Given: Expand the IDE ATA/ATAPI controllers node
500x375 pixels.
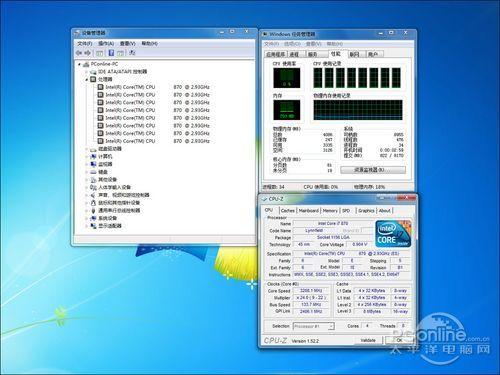Looking at the screenshot, I should [x=87, y=72].
